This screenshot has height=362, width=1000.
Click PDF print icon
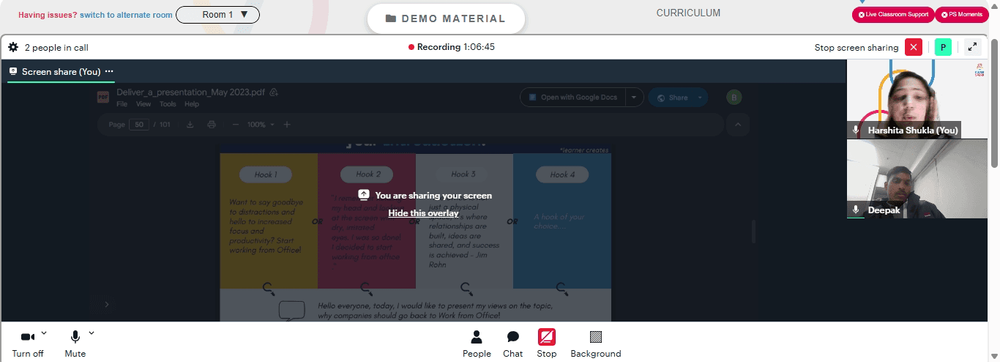click(212, 124)
